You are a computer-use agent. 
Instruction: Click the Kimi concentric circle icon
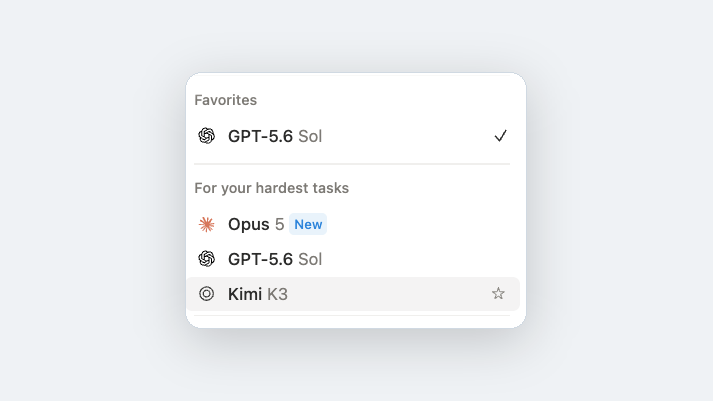(x=206, y=294)
